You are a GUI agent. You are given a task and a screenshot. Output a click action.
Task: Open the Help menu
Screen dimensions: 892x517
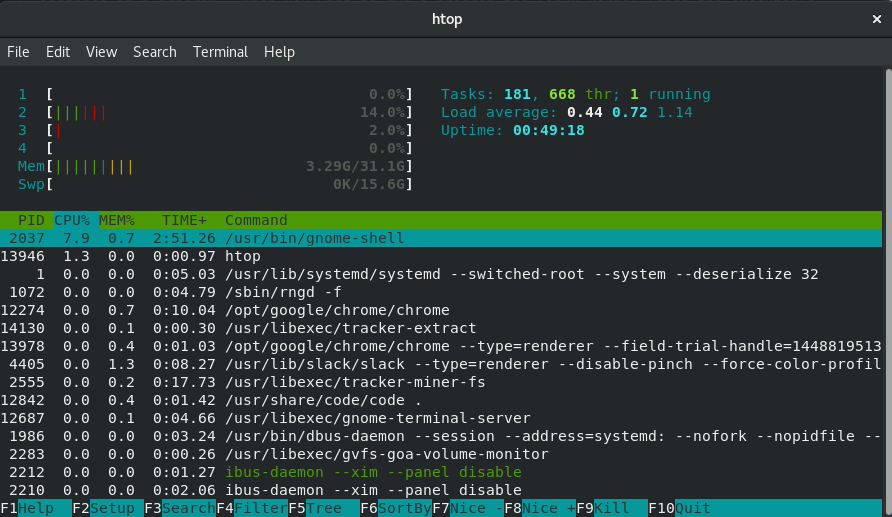(279, 52)
